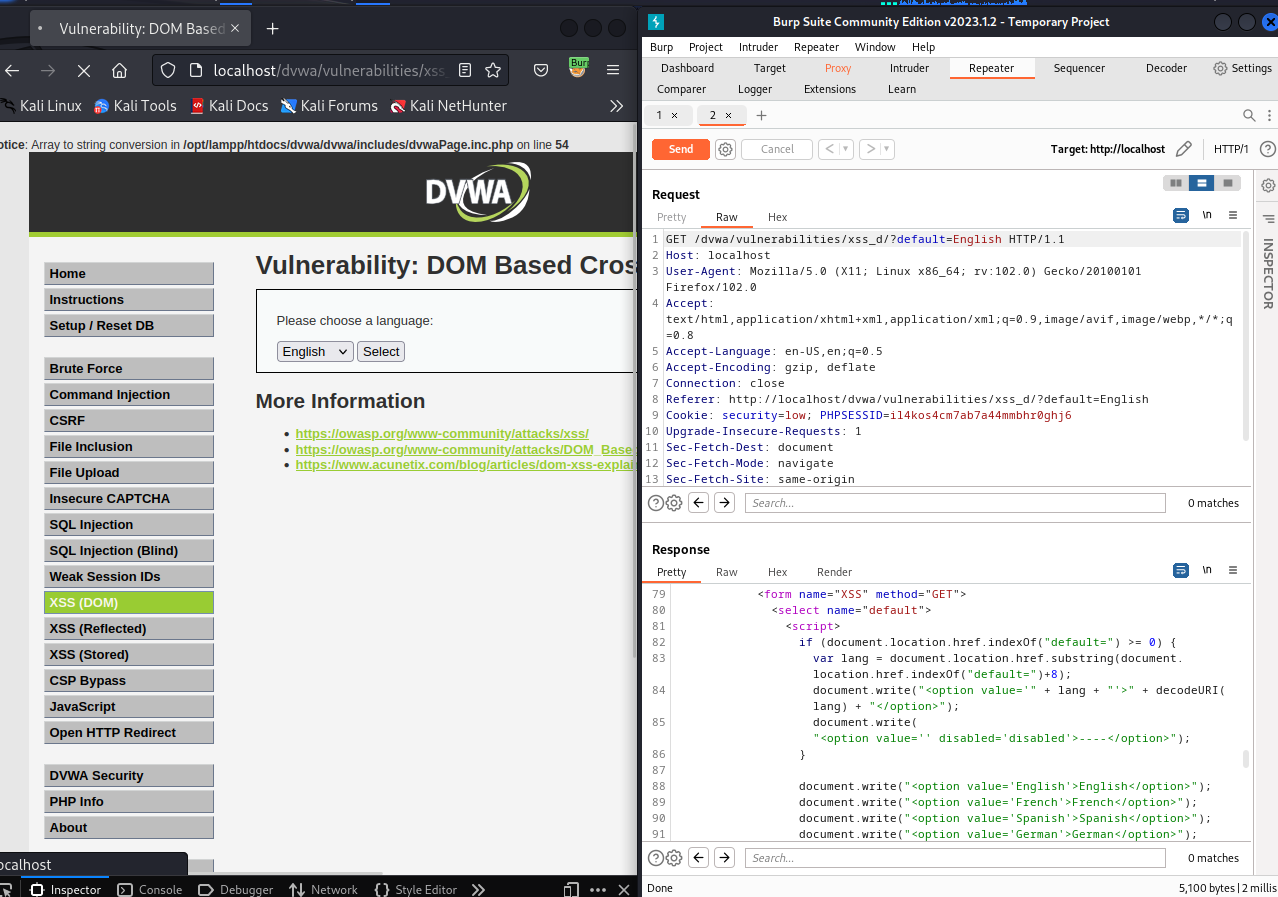Open the English language dropdown
The width and height of the screenshot is (1278, 897).
[315, 351]
